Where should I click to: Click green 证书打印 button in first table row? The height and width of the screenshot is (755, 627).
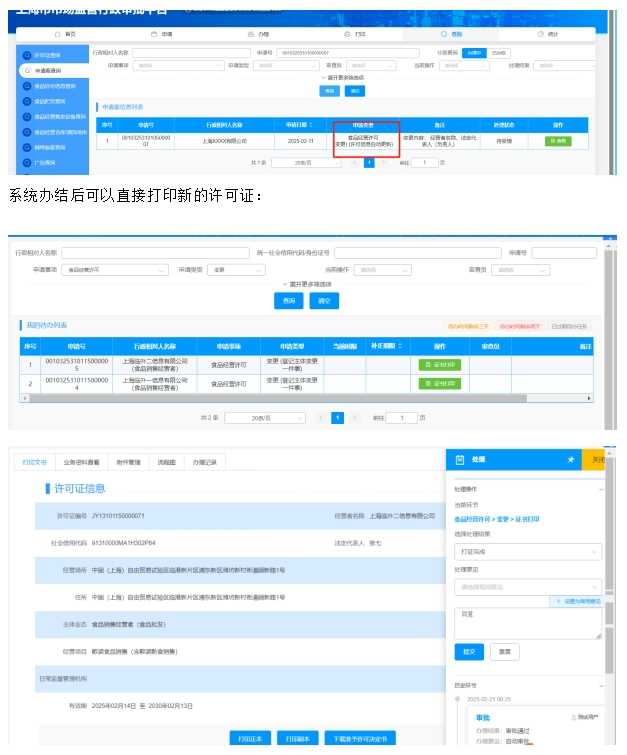pos(440,365)
